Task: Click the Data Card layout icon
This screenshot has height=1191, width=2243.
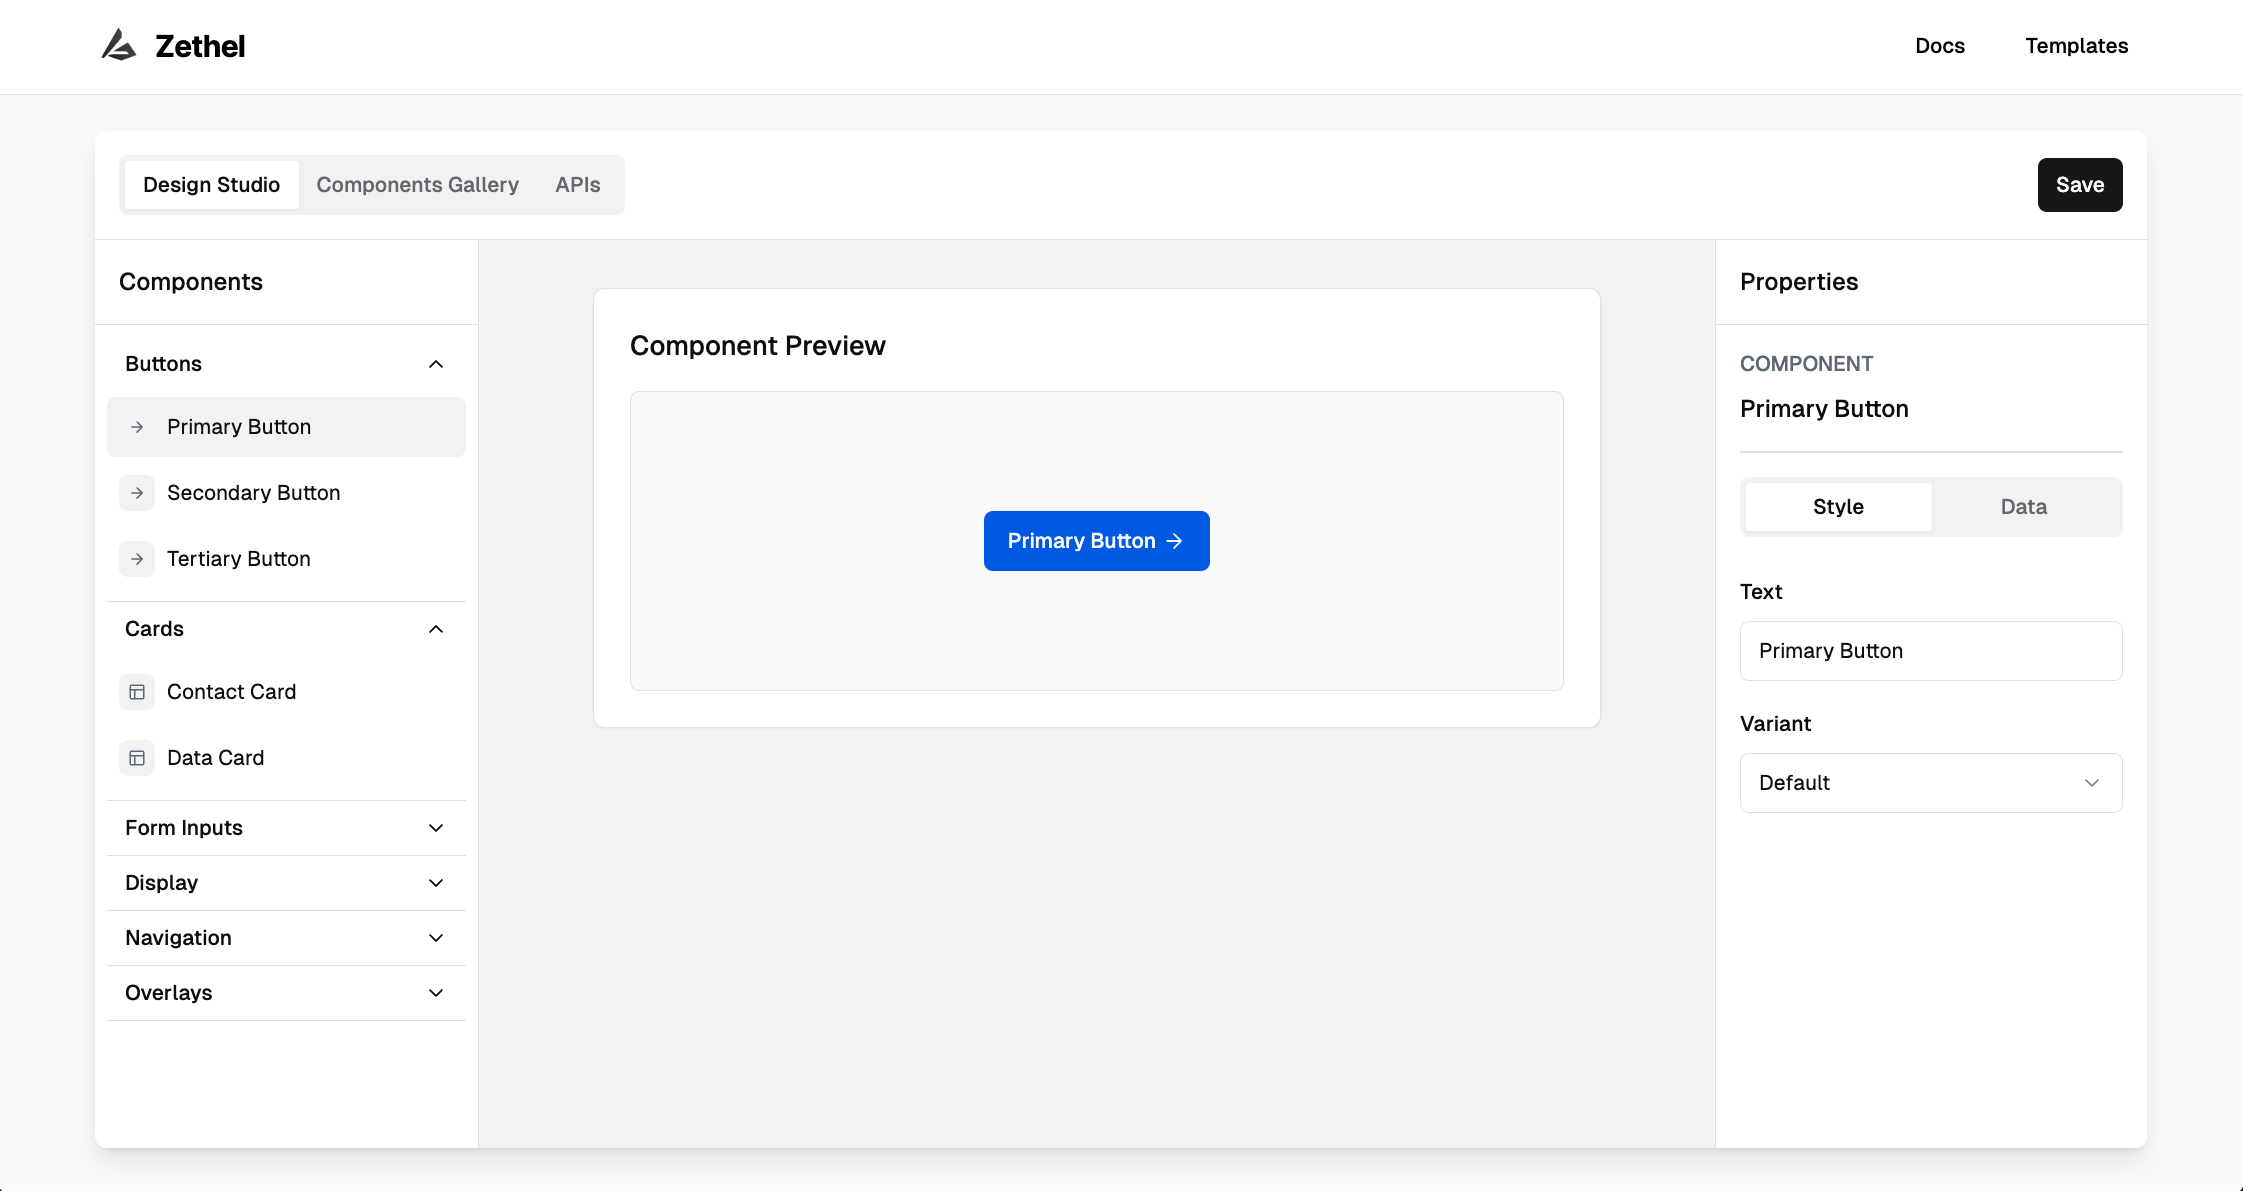Action: coord(137,758)
